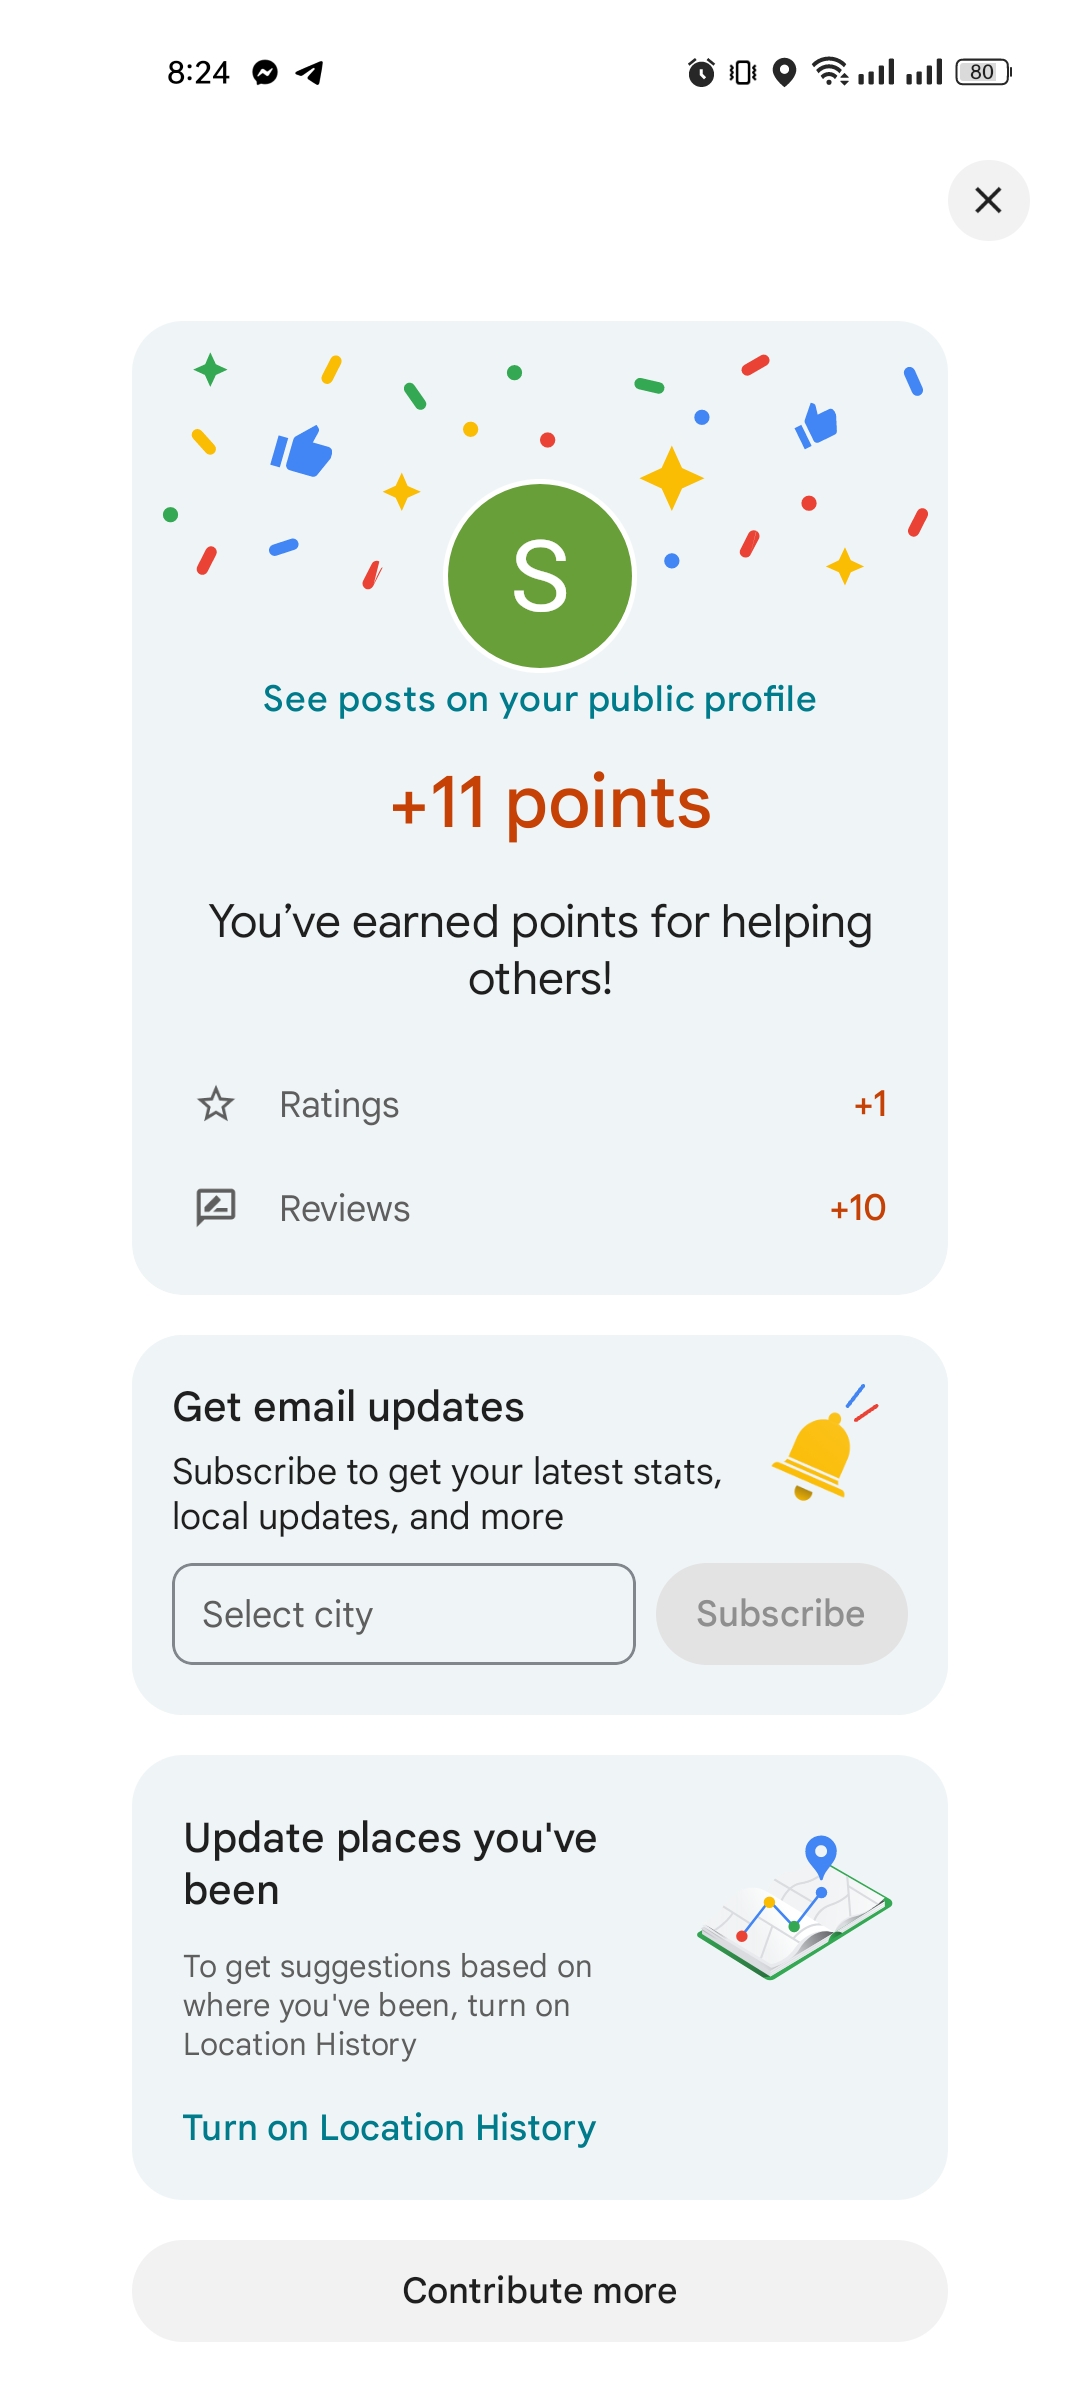This screenshot has height=2400, width=1080.
Task: Tap the battery level indicator
Action: pyautogui.click(x=983, y=72)
